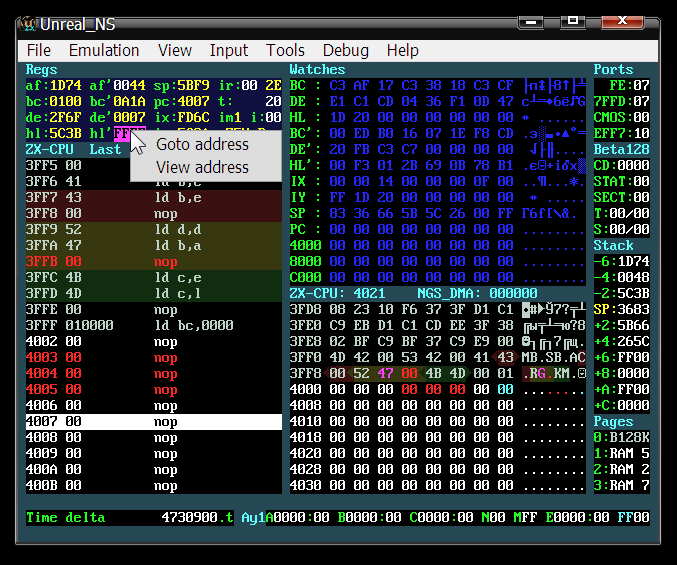Select disassembly line 3FF7 ld b,e
This screenshot has height=565, width=677.
(154, 198)
